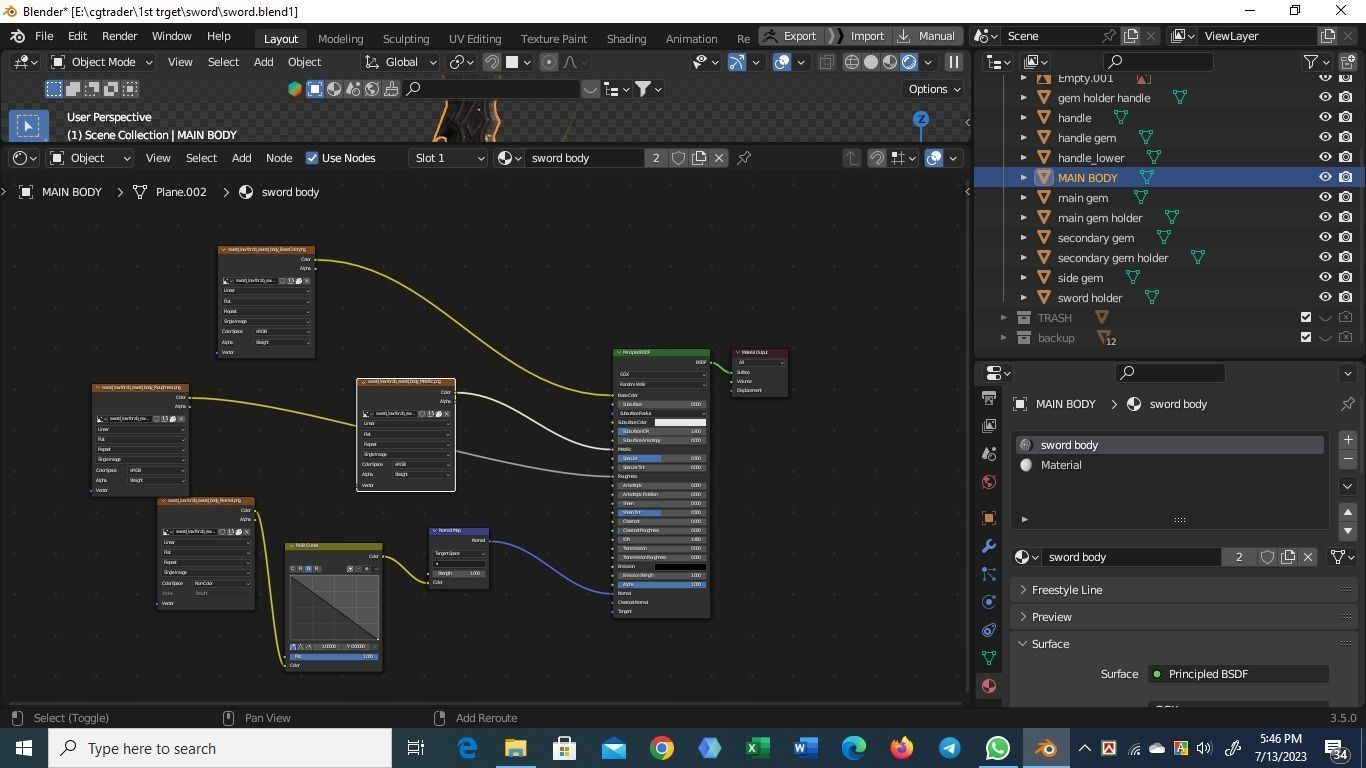Hide MAIN BODY in viewport
The image size is (1366, 768).
pos(1325,178)
